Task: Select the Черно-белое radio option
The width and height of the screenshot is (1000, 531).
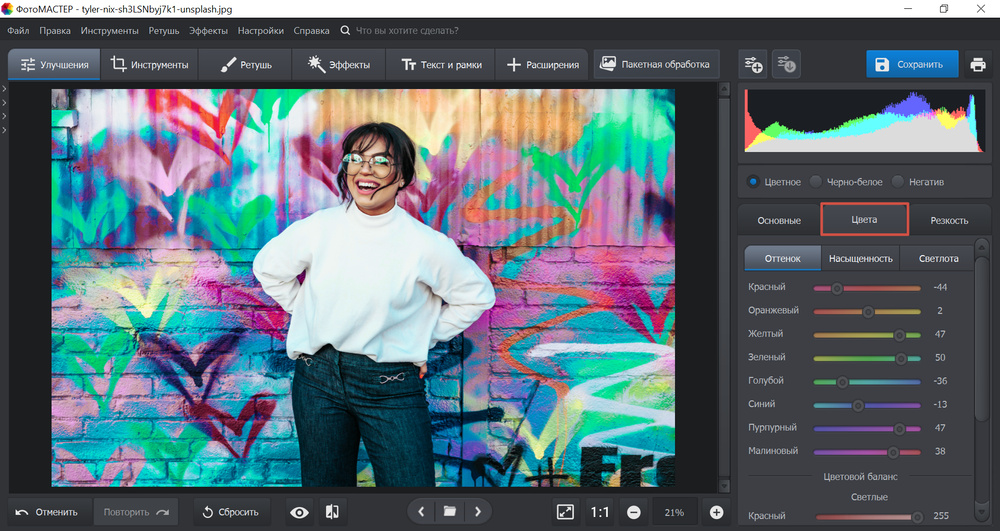Action: (x=817, y=182)
